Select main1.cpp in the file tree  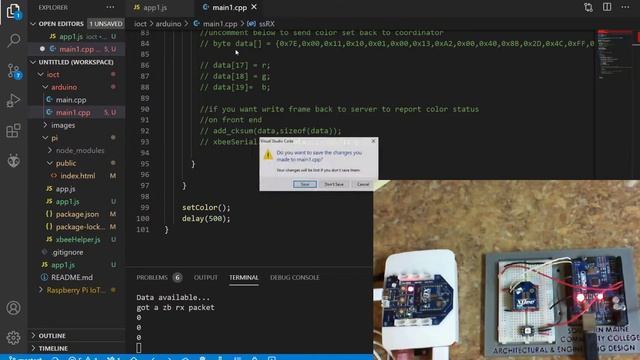click(x=73, y=113)
